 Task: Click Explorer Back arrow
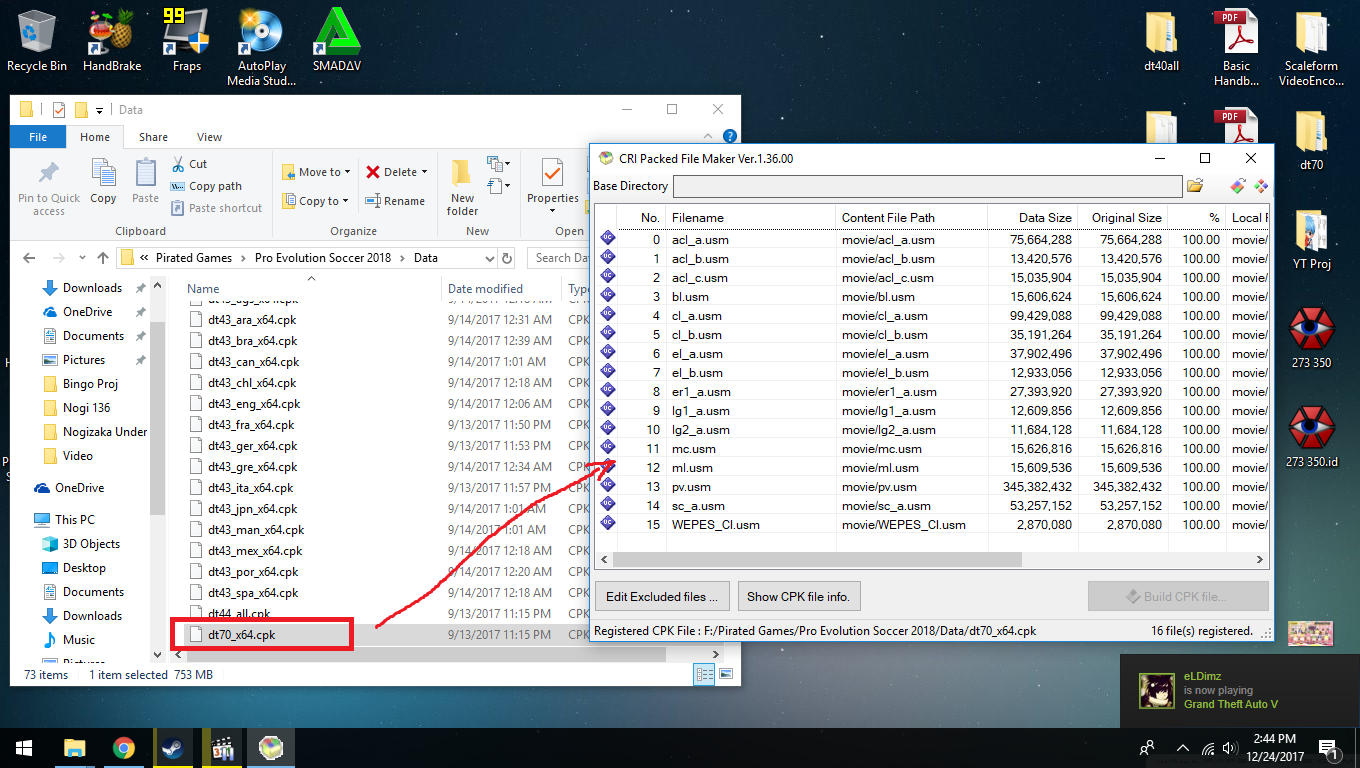(x=27, y=258)
